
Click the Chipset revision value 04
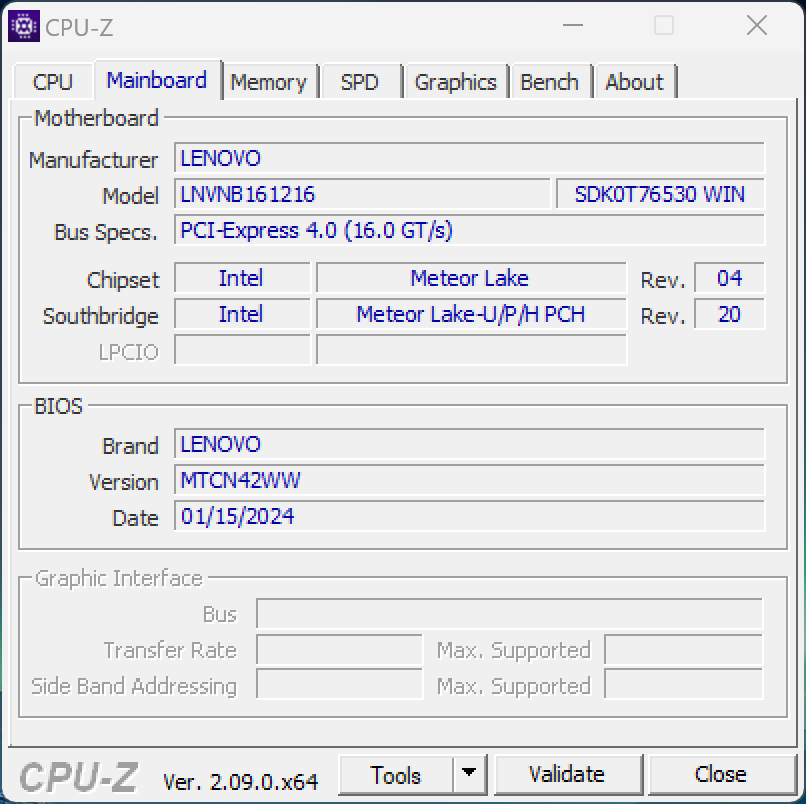[729, 278]
